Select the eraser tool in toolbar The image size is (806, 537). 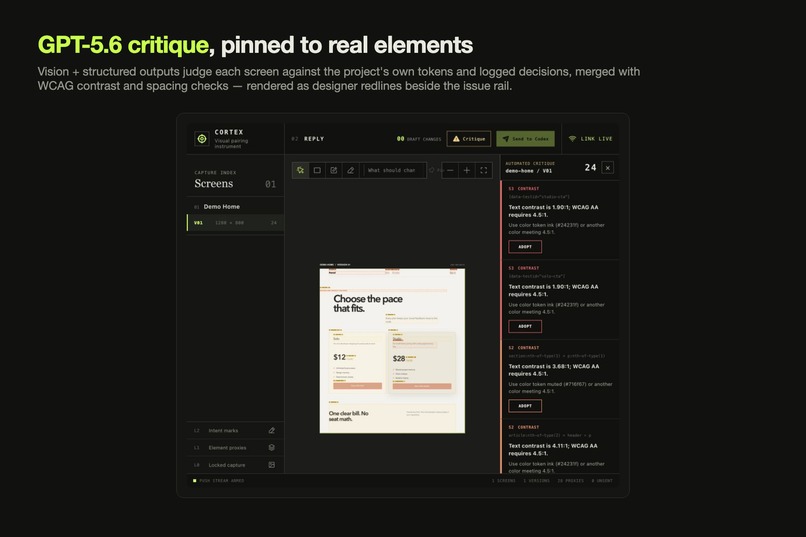pyautogui.click(x=351, y=170)
